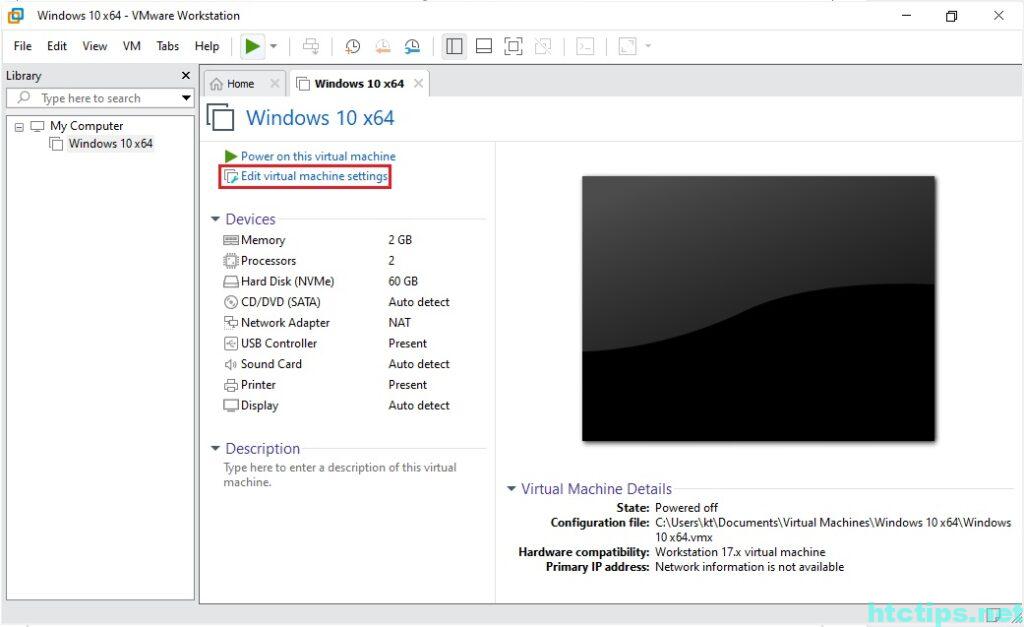
Task: Click the Network Adapter icon
Action: [x=231, y=323]
